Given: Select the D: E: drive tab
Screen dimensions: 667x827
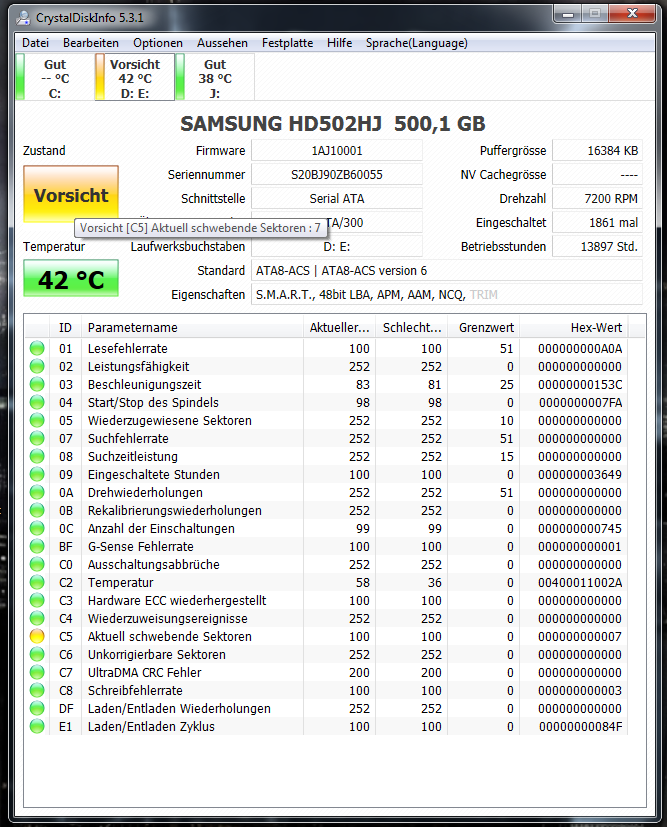Looking at the screenshot, I should pyautogui.click(x=135, y=78).
